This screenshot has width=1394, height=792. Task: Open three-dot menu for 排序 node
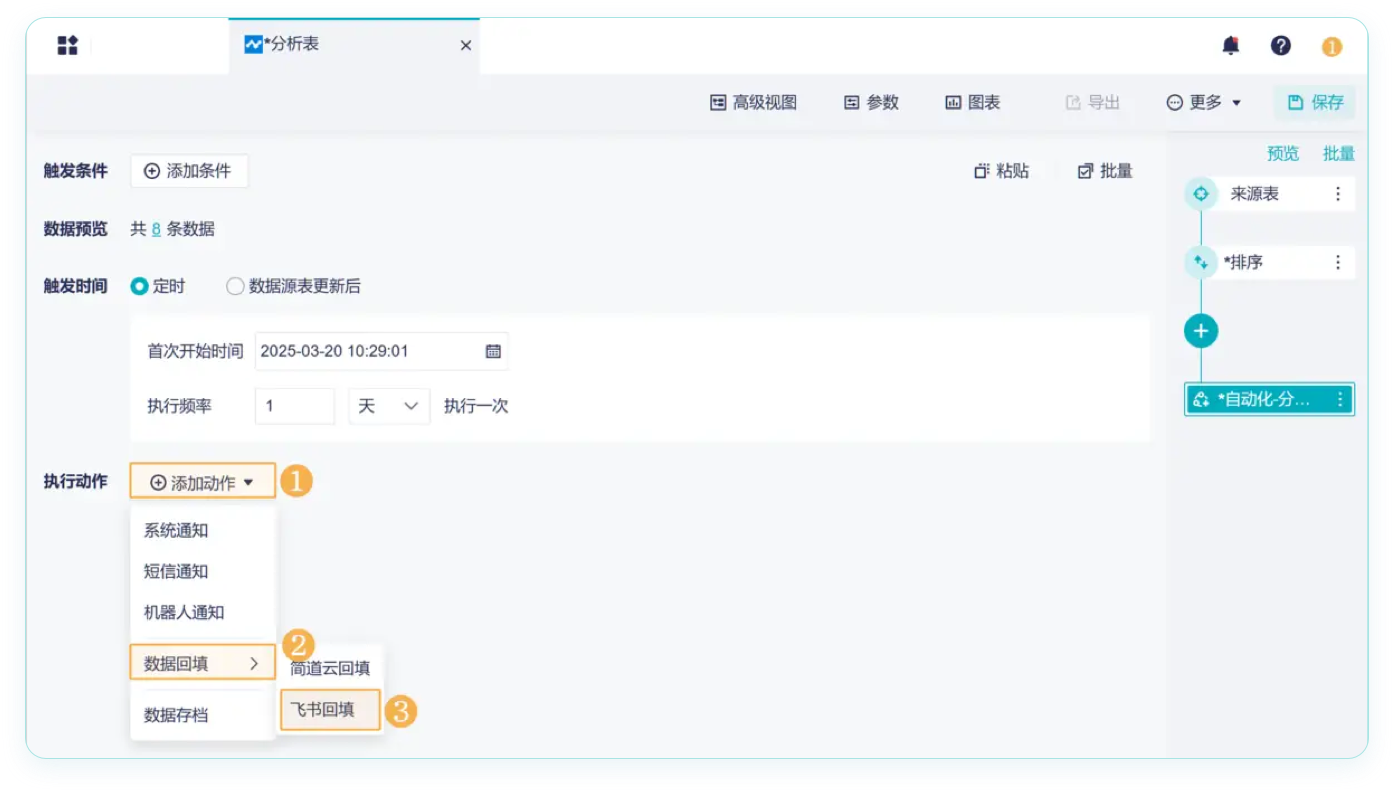[1338, 262]
